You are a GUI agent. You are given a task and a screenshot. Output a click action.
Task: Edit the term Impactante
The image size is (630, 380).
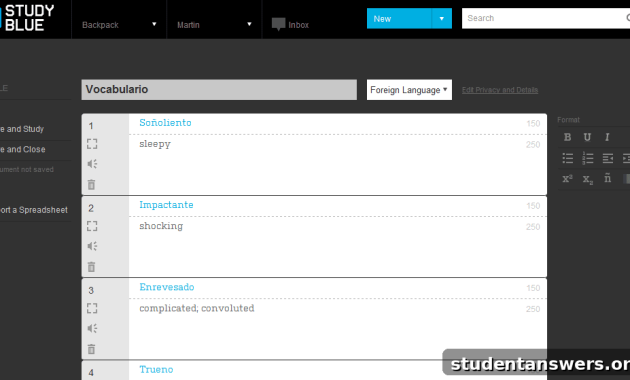click(166, 205)
